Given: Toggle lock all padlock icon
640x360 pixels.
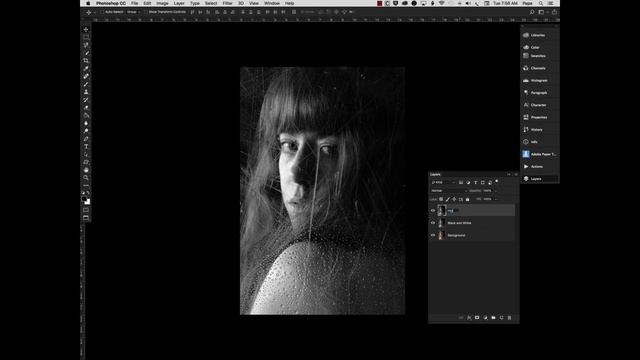Looking at the screenshot, I should click(x=467, y=199).
